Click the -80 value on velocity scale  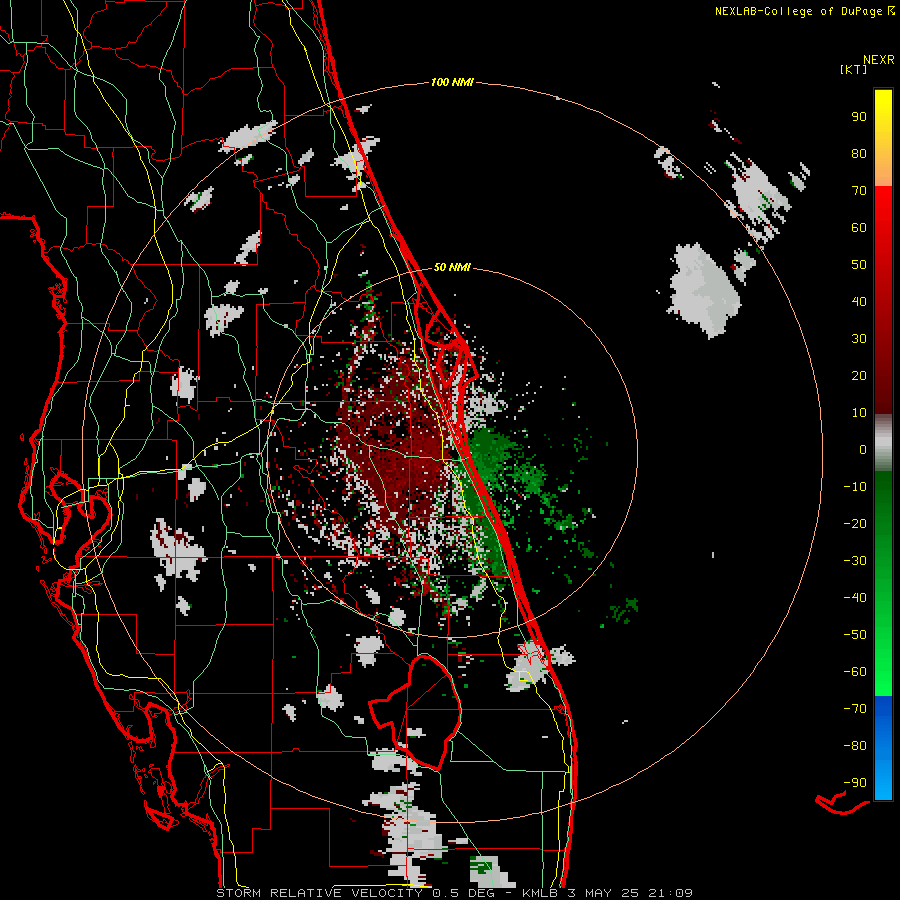(855, 746)
